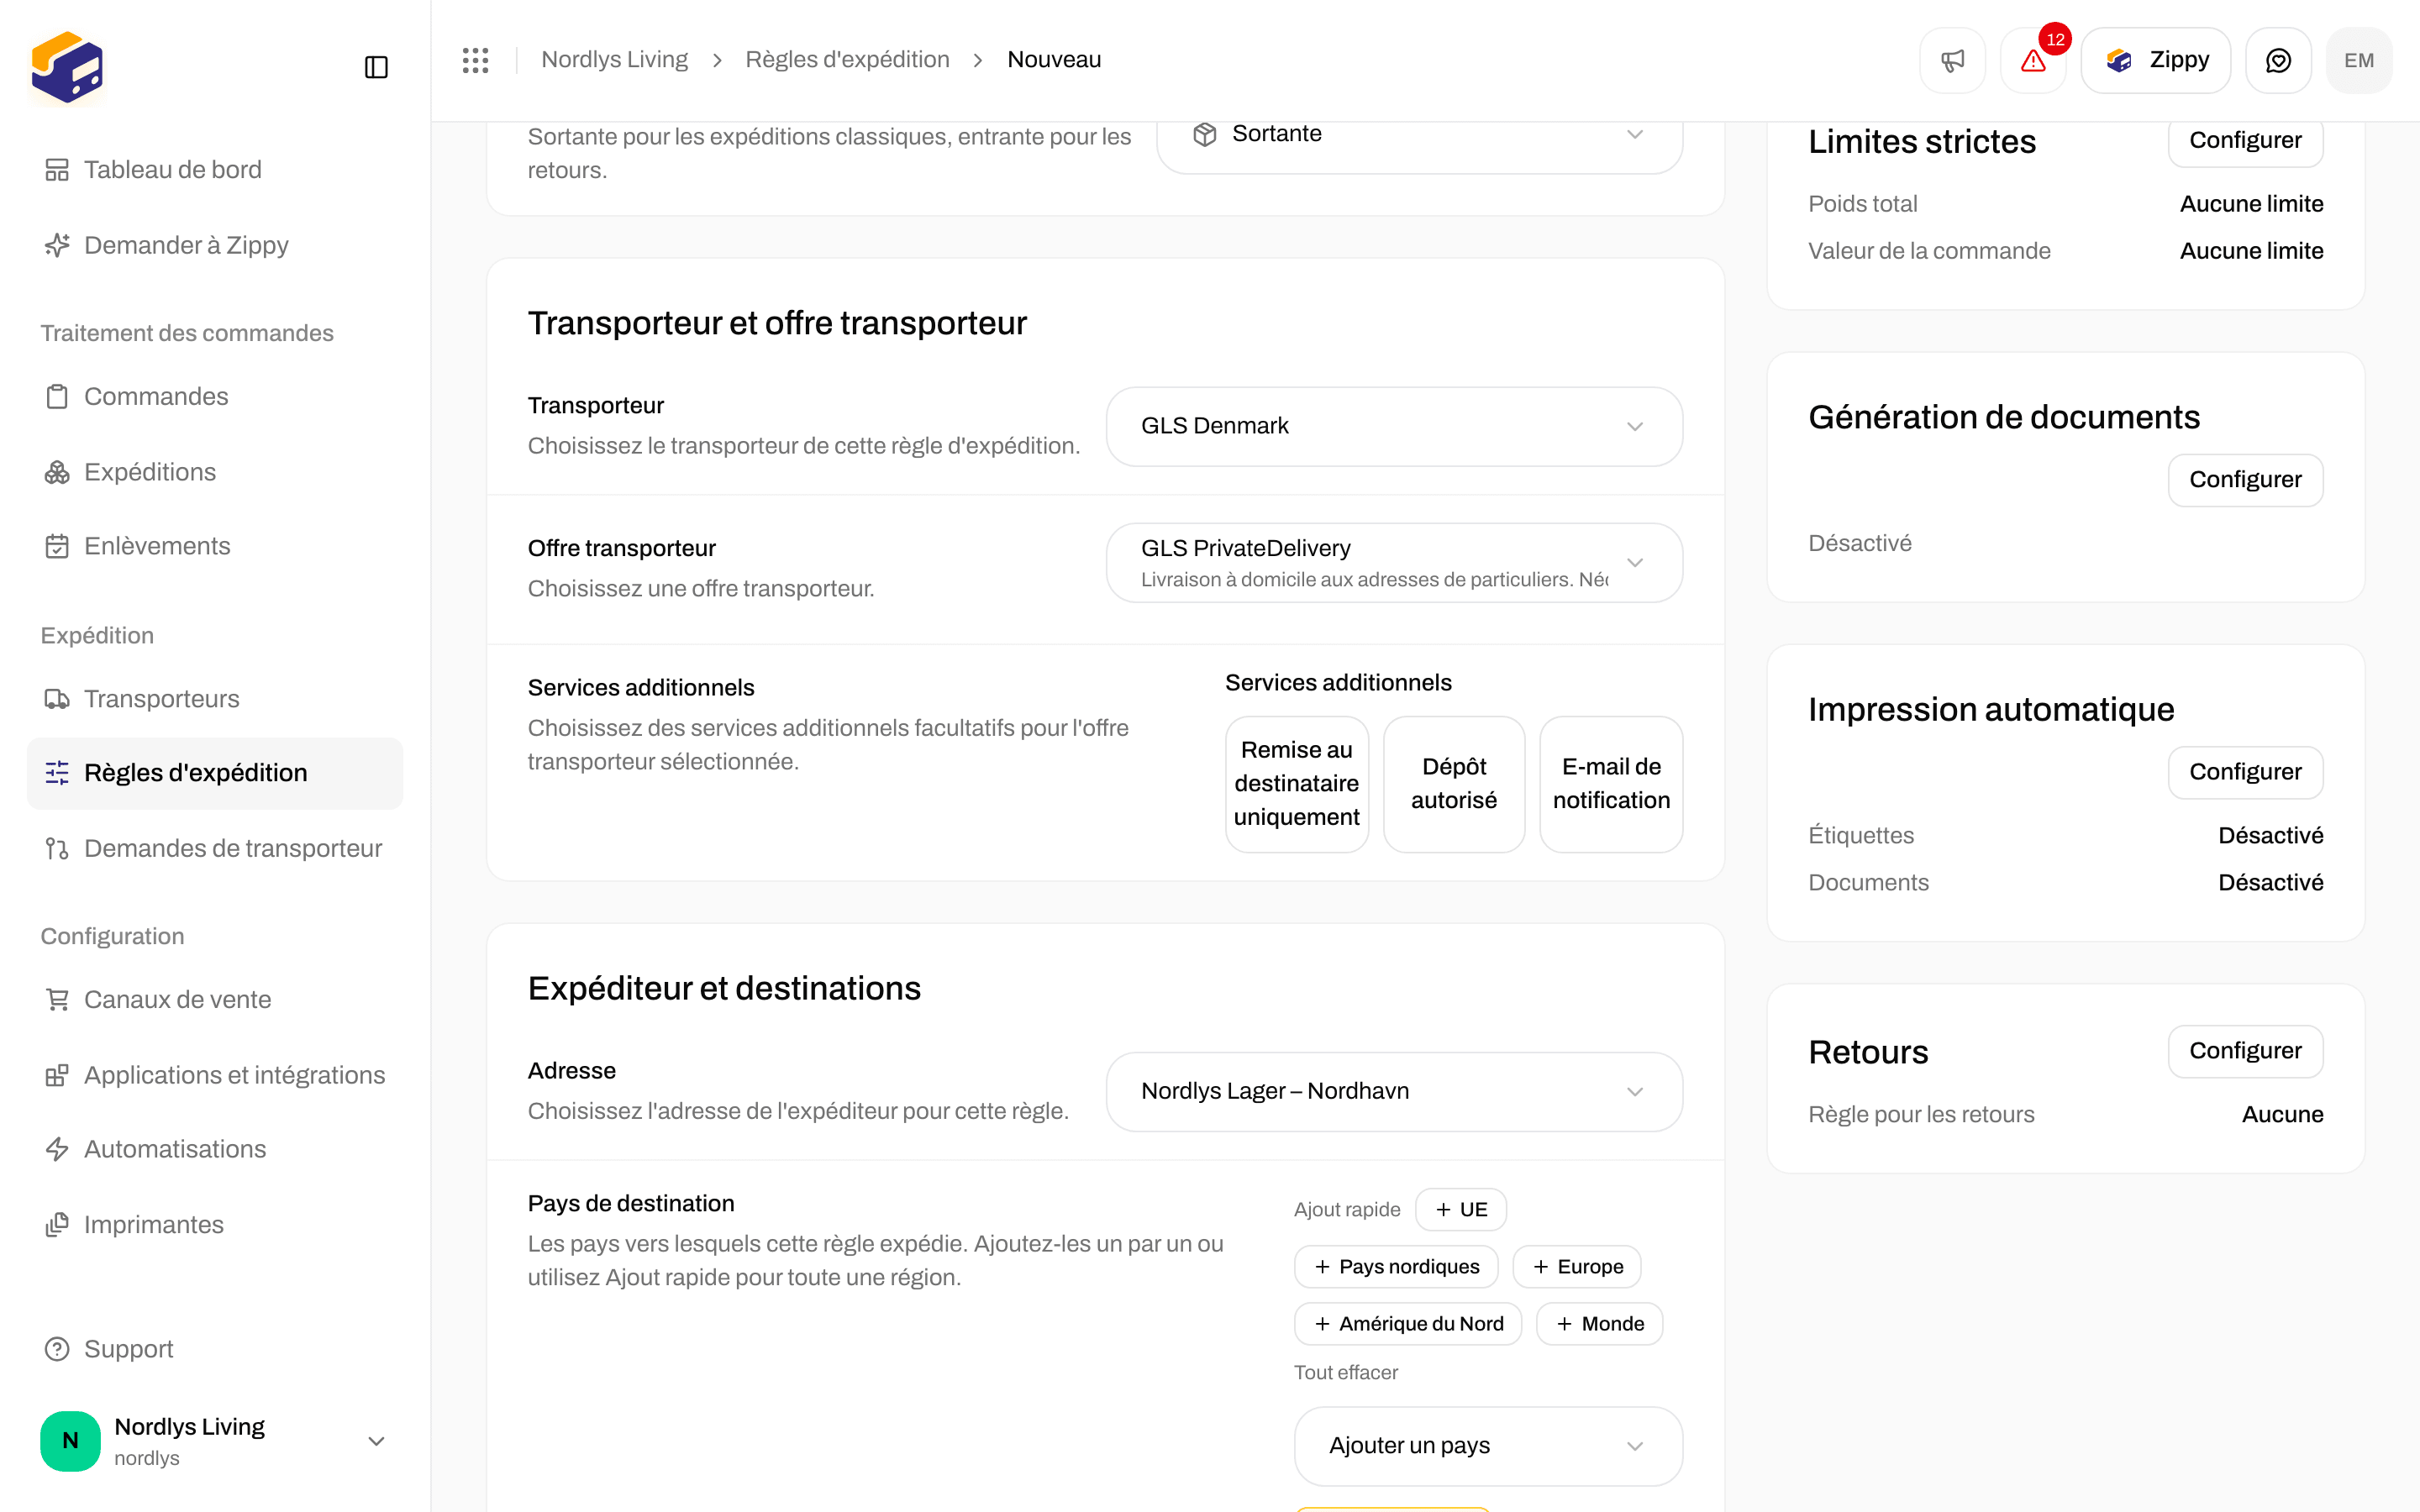
Task: Click the Nordlys Living green N avatar
Action: (x=70, y=1441)
